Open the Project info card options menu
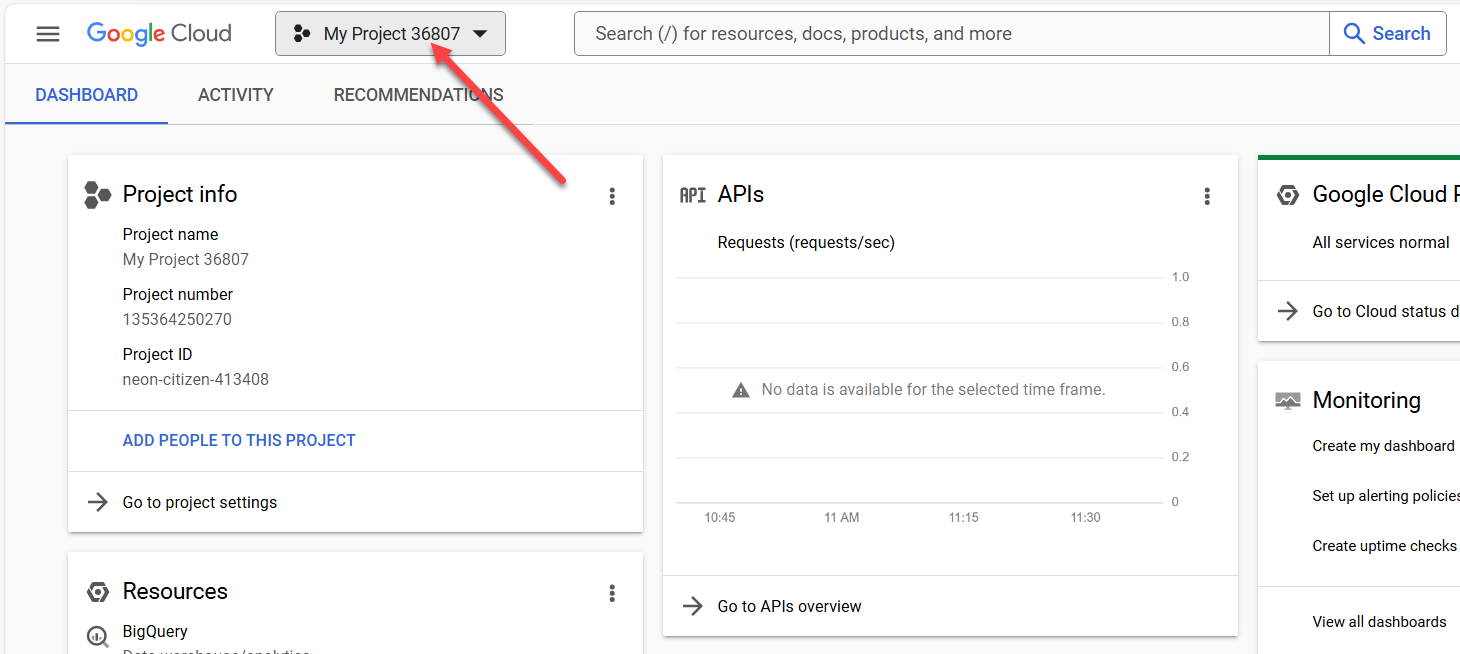 coord(613,197)
